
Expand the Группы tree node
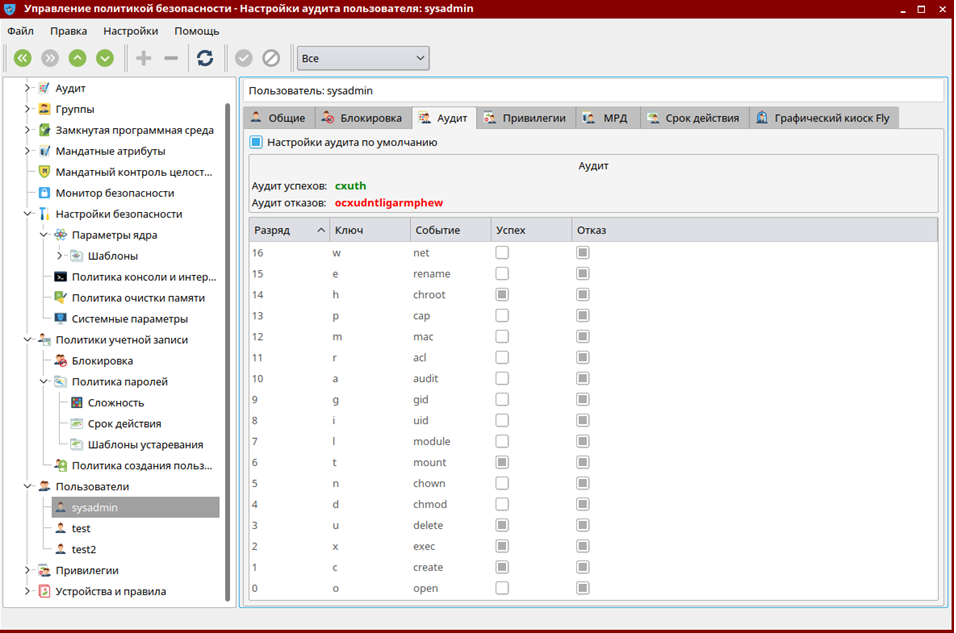[x=27, y=109]
